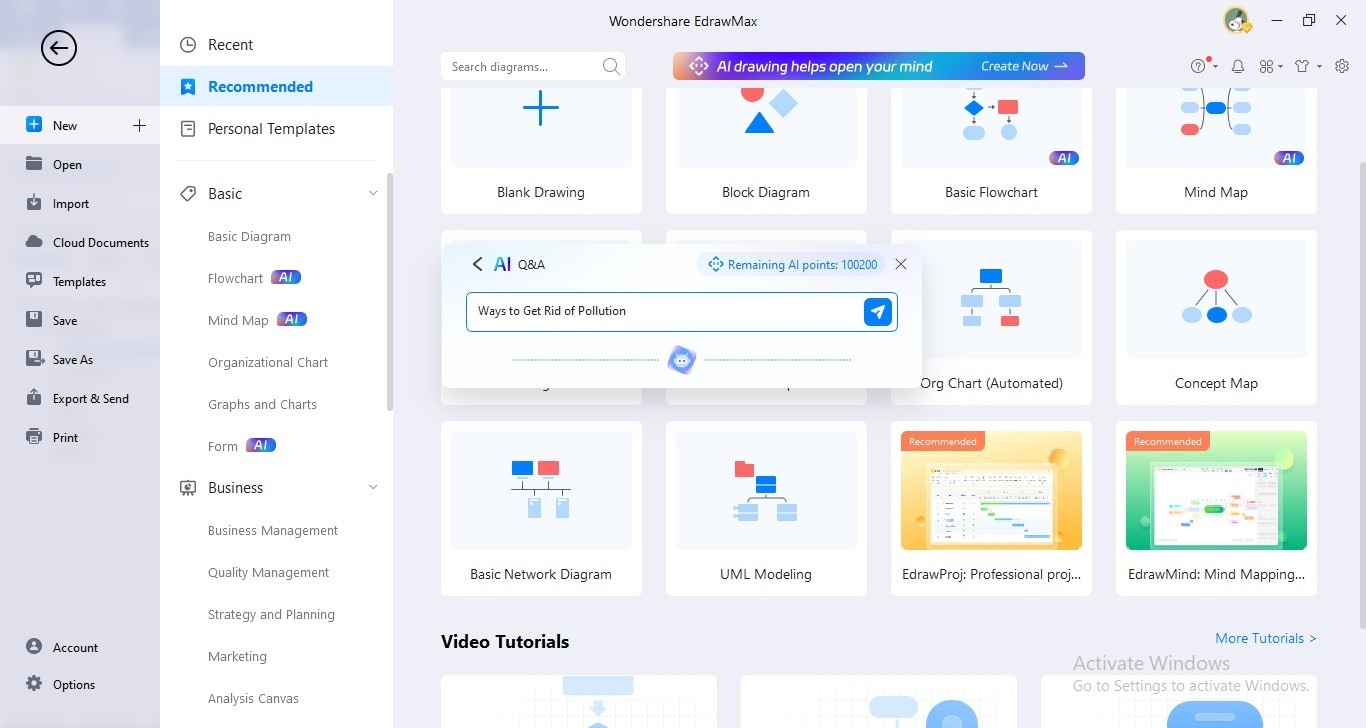The image size is (1366, 728).
Task: Open More Tutorials link
Action: [x=1265, y=638]
